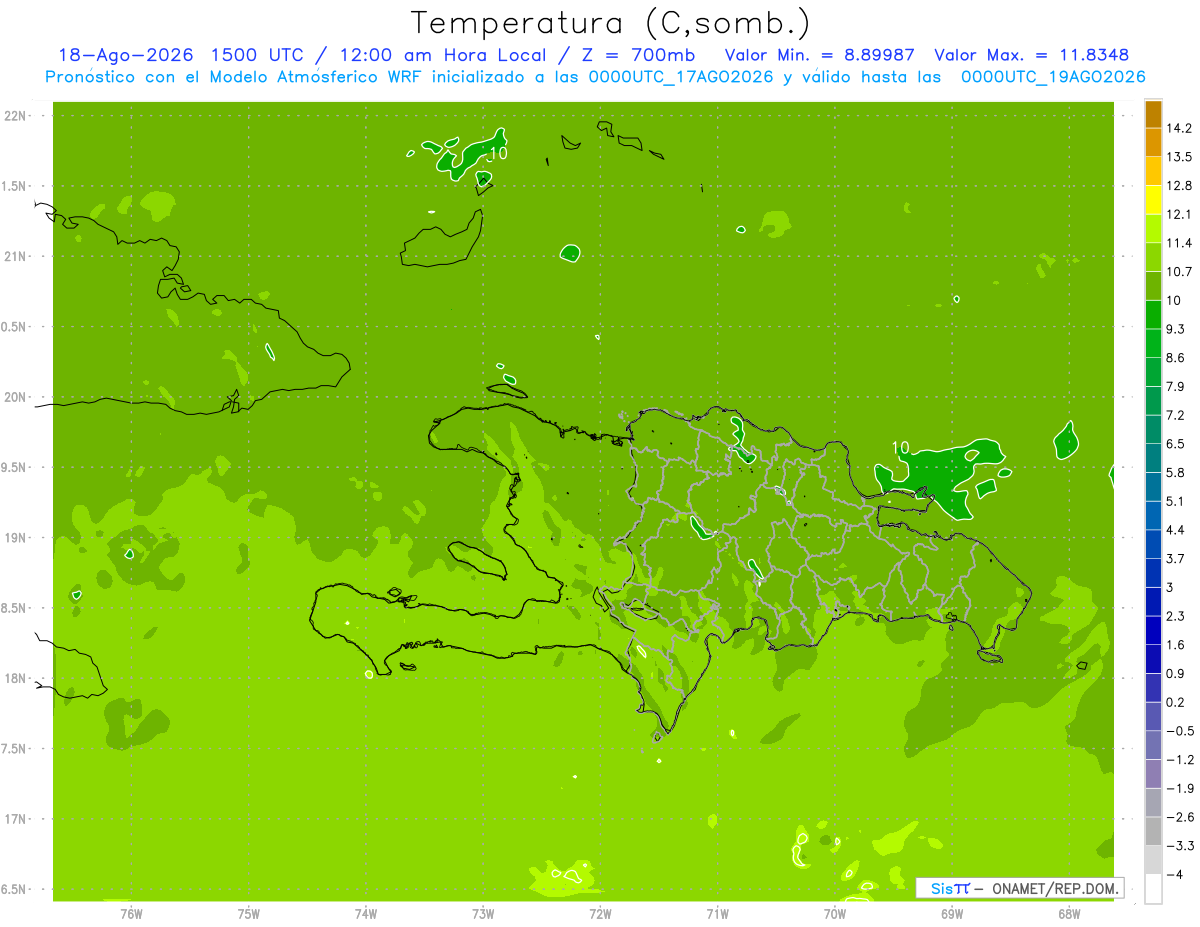1200x927 pixels.
Task: Click the "74W" longitude label
Action: coord(366,915)
